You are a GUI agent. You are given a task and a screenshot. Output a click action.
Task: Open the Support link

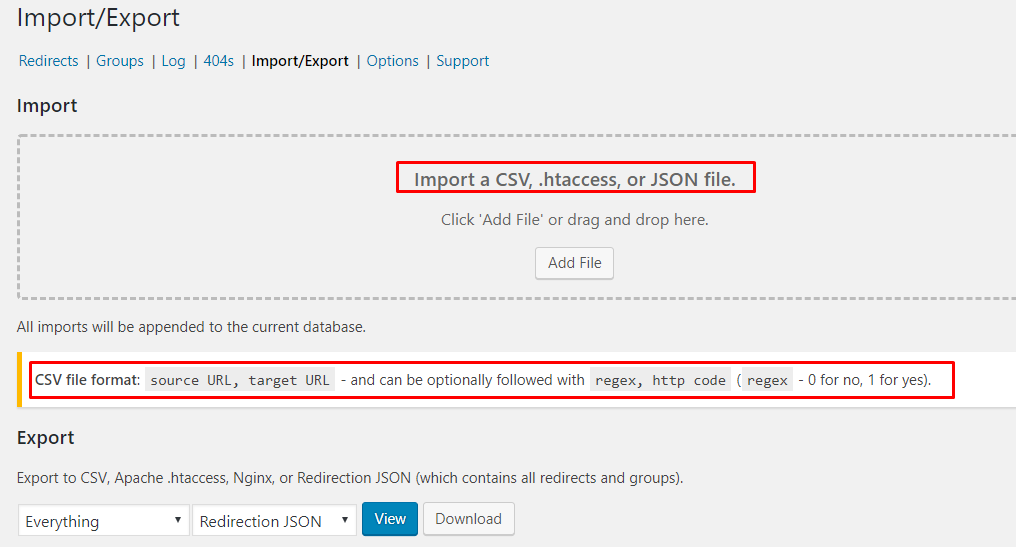[x=463, y=61]
